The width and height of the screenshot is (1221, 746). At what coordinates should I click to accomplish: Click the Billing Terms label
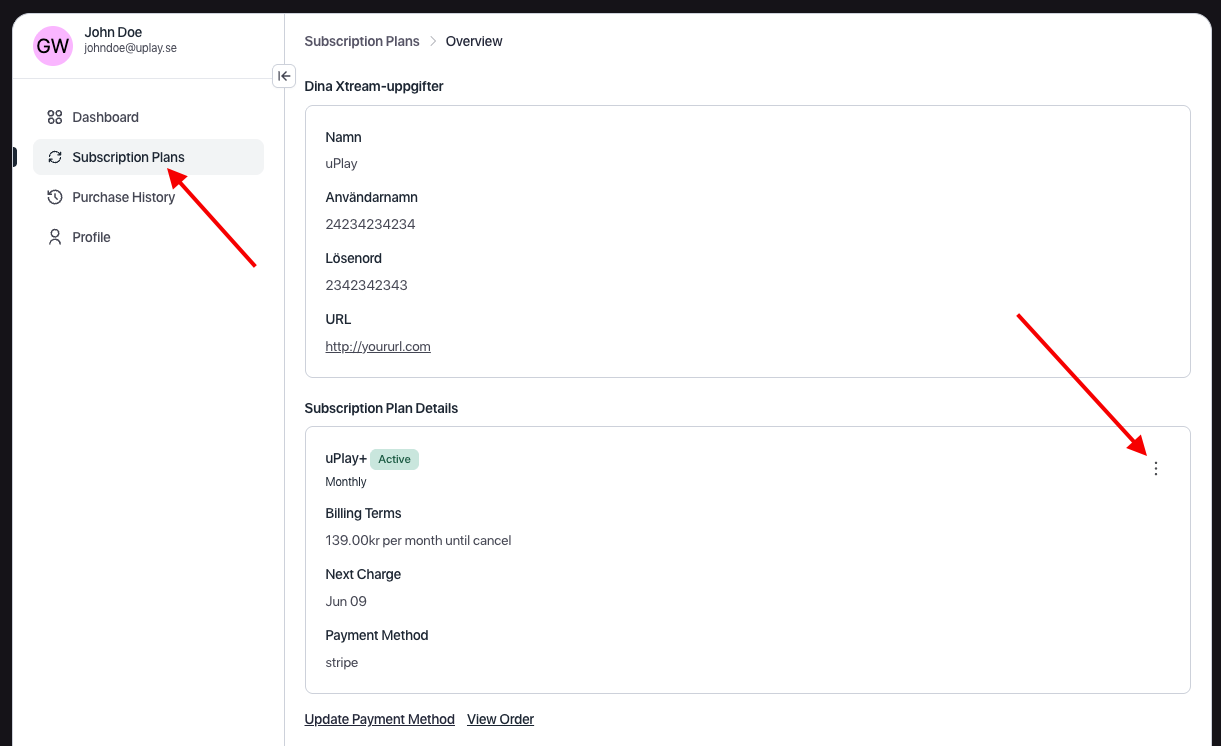pos(363,513)
